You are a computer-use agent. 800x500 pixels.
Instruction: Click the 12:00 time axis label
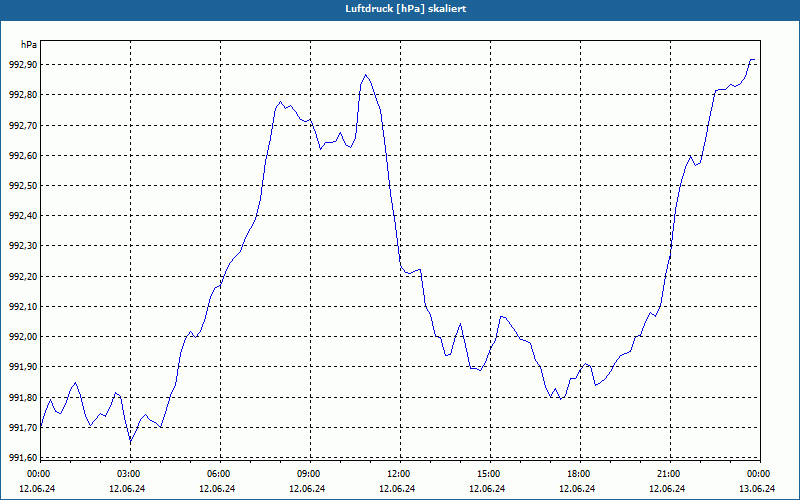click(400, 474)
